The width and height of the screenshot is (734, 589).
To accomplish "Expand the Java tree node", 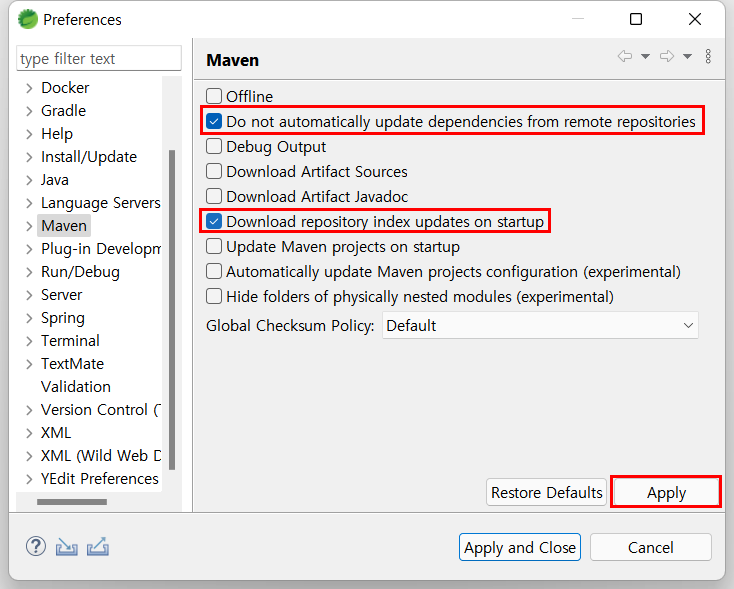I will (29, 180).
